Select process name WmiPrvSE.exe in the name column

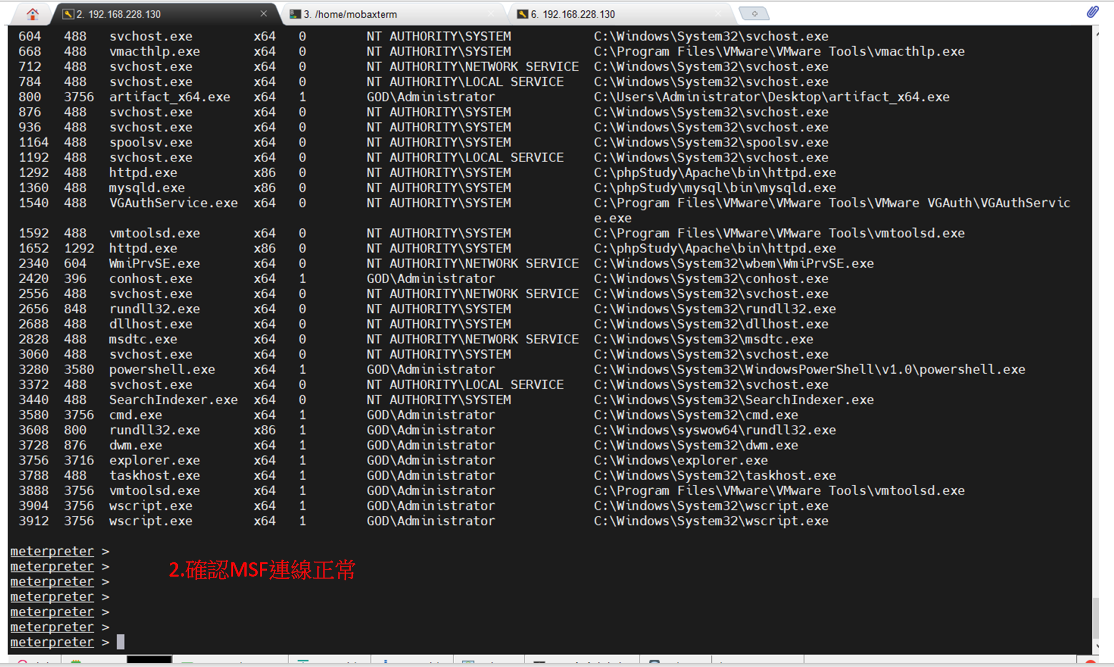pos(154,264)
